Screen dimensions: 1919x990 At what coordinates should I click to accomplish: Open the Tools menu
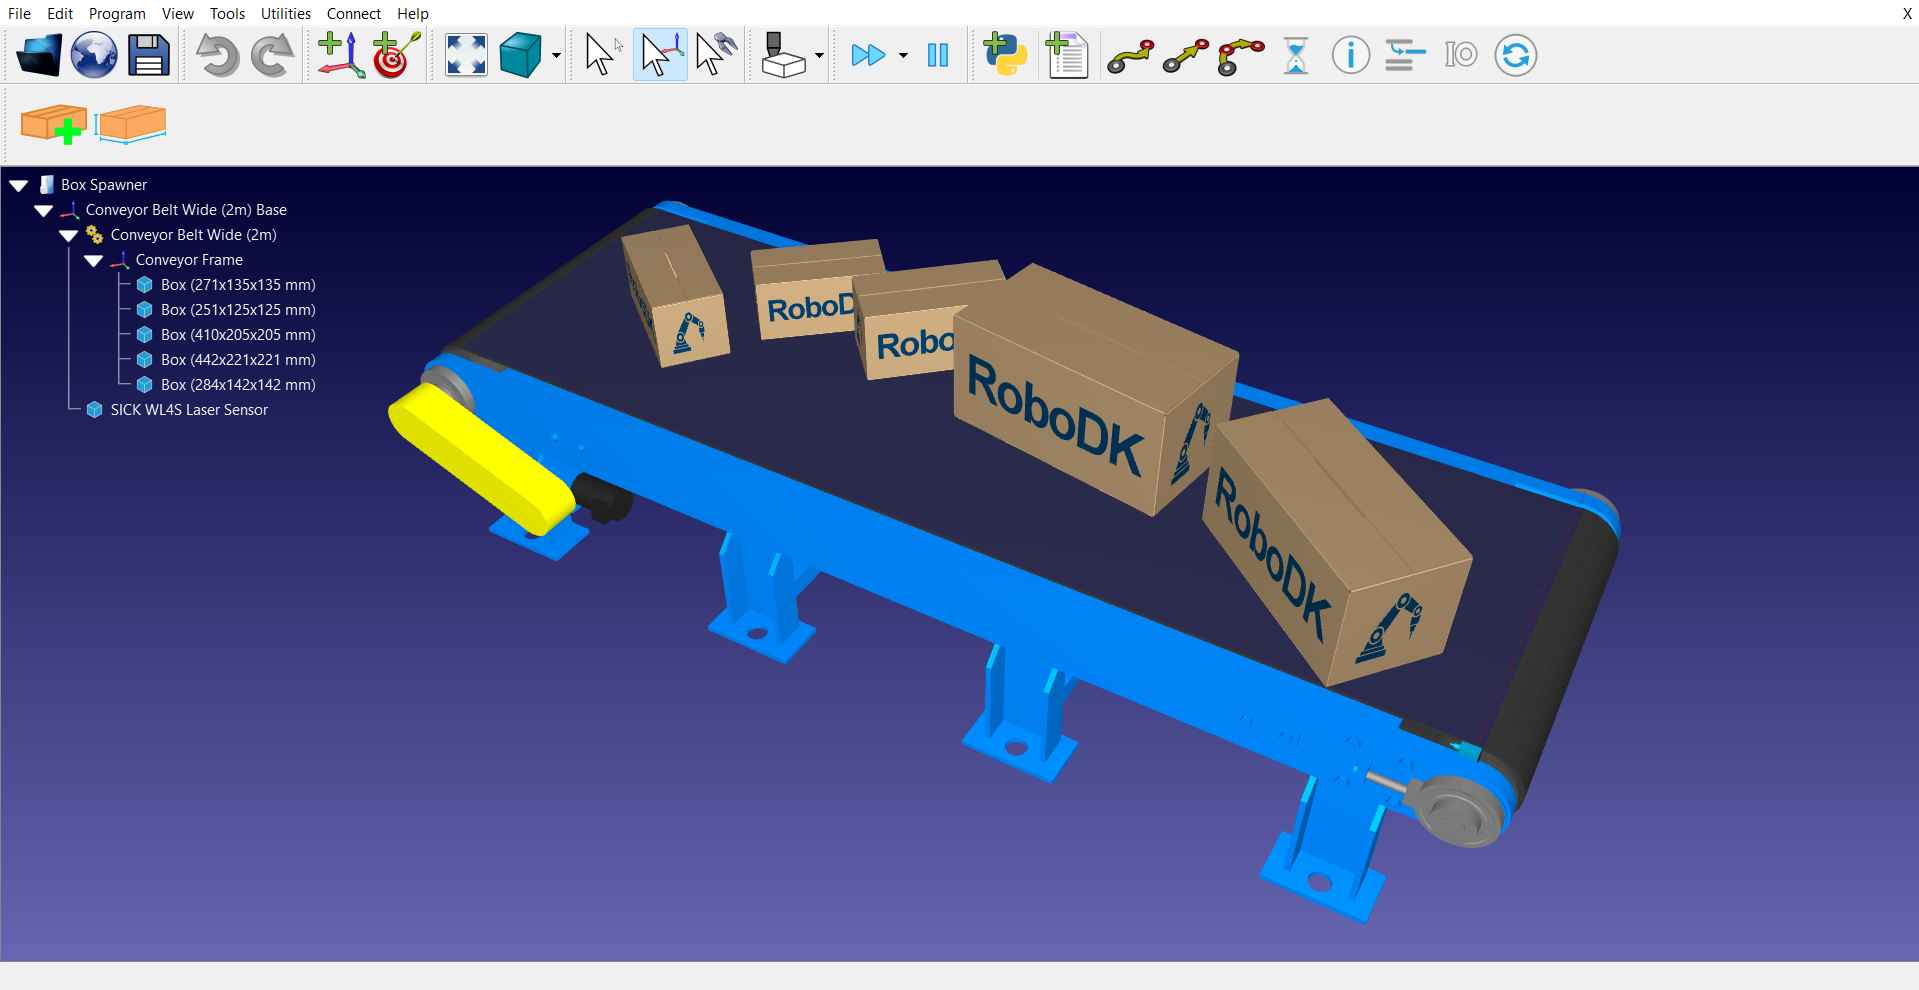tap(227, 14)
